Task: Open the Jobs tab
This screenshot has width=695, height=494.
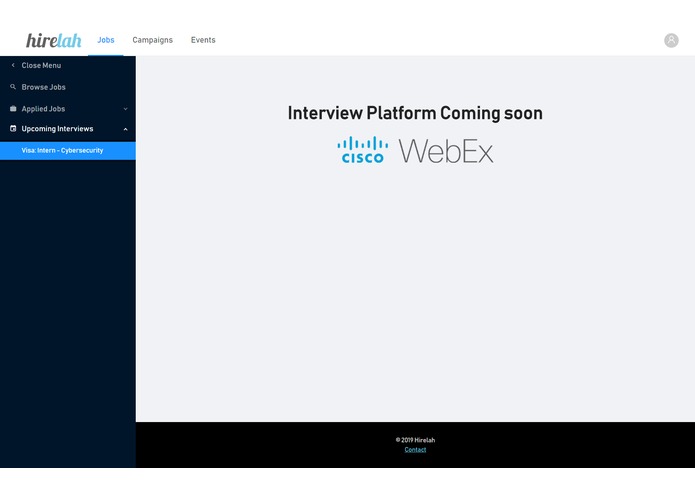Action: click(106, 40)
